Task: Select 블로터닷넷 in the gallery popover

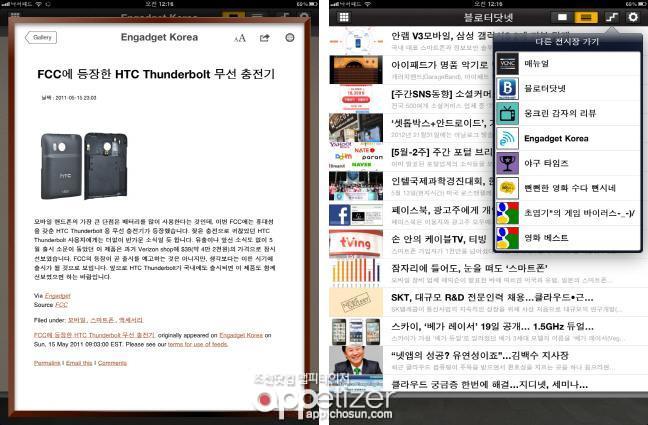Action: [x=568, y=88]
